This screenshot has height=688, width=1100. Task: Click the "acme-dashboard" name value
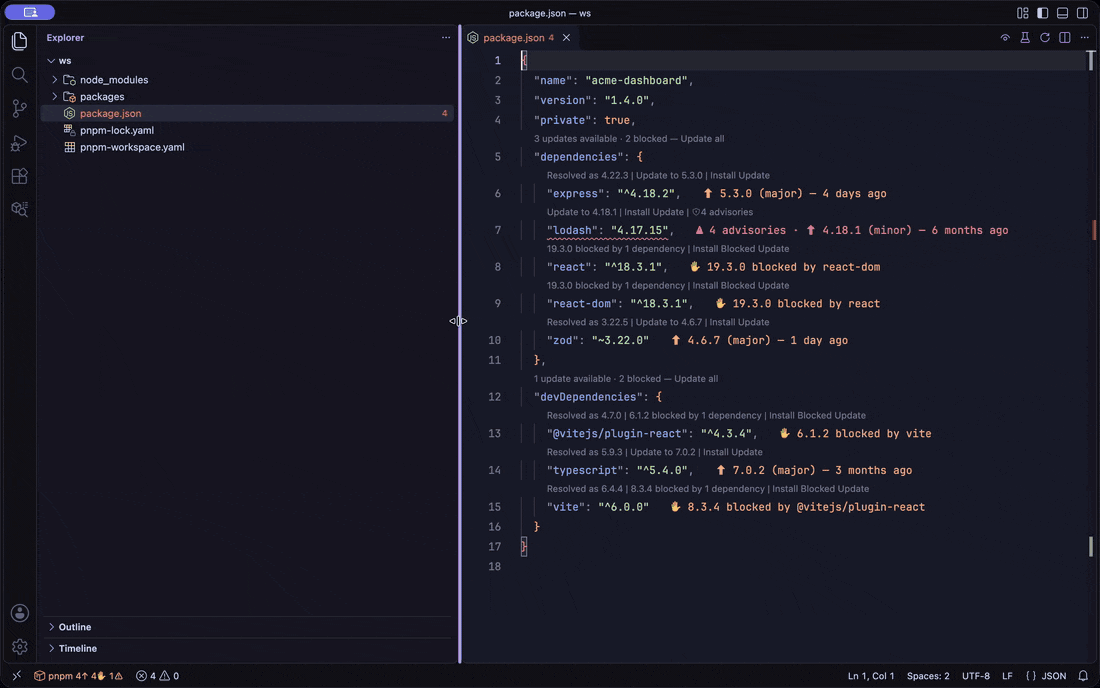click(636, 81)
